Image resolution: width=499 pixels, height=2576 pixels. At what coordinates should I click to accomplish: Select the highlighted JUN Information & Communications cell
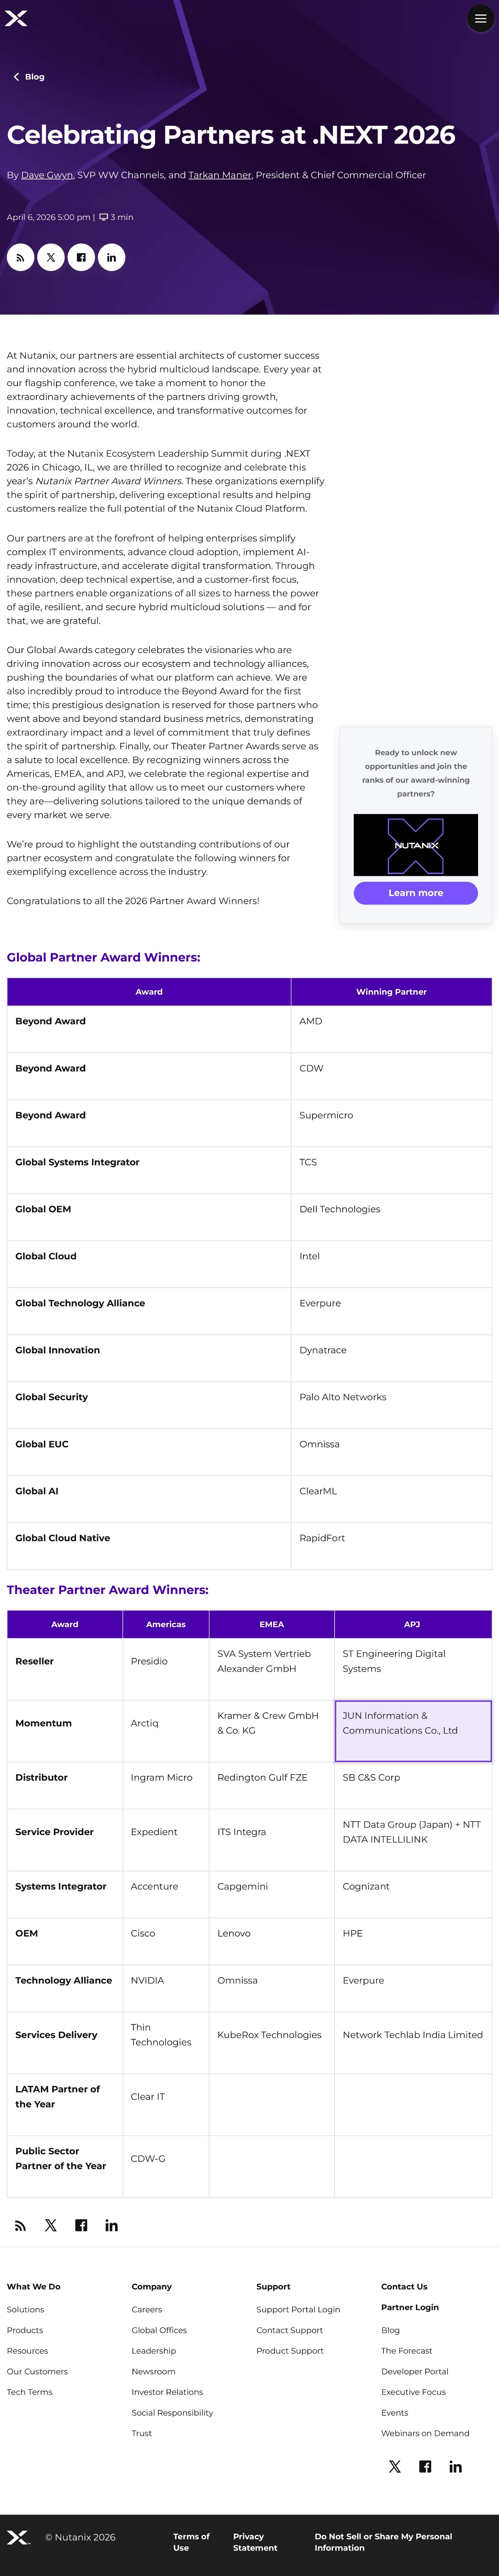click(x=412, y=1730)
